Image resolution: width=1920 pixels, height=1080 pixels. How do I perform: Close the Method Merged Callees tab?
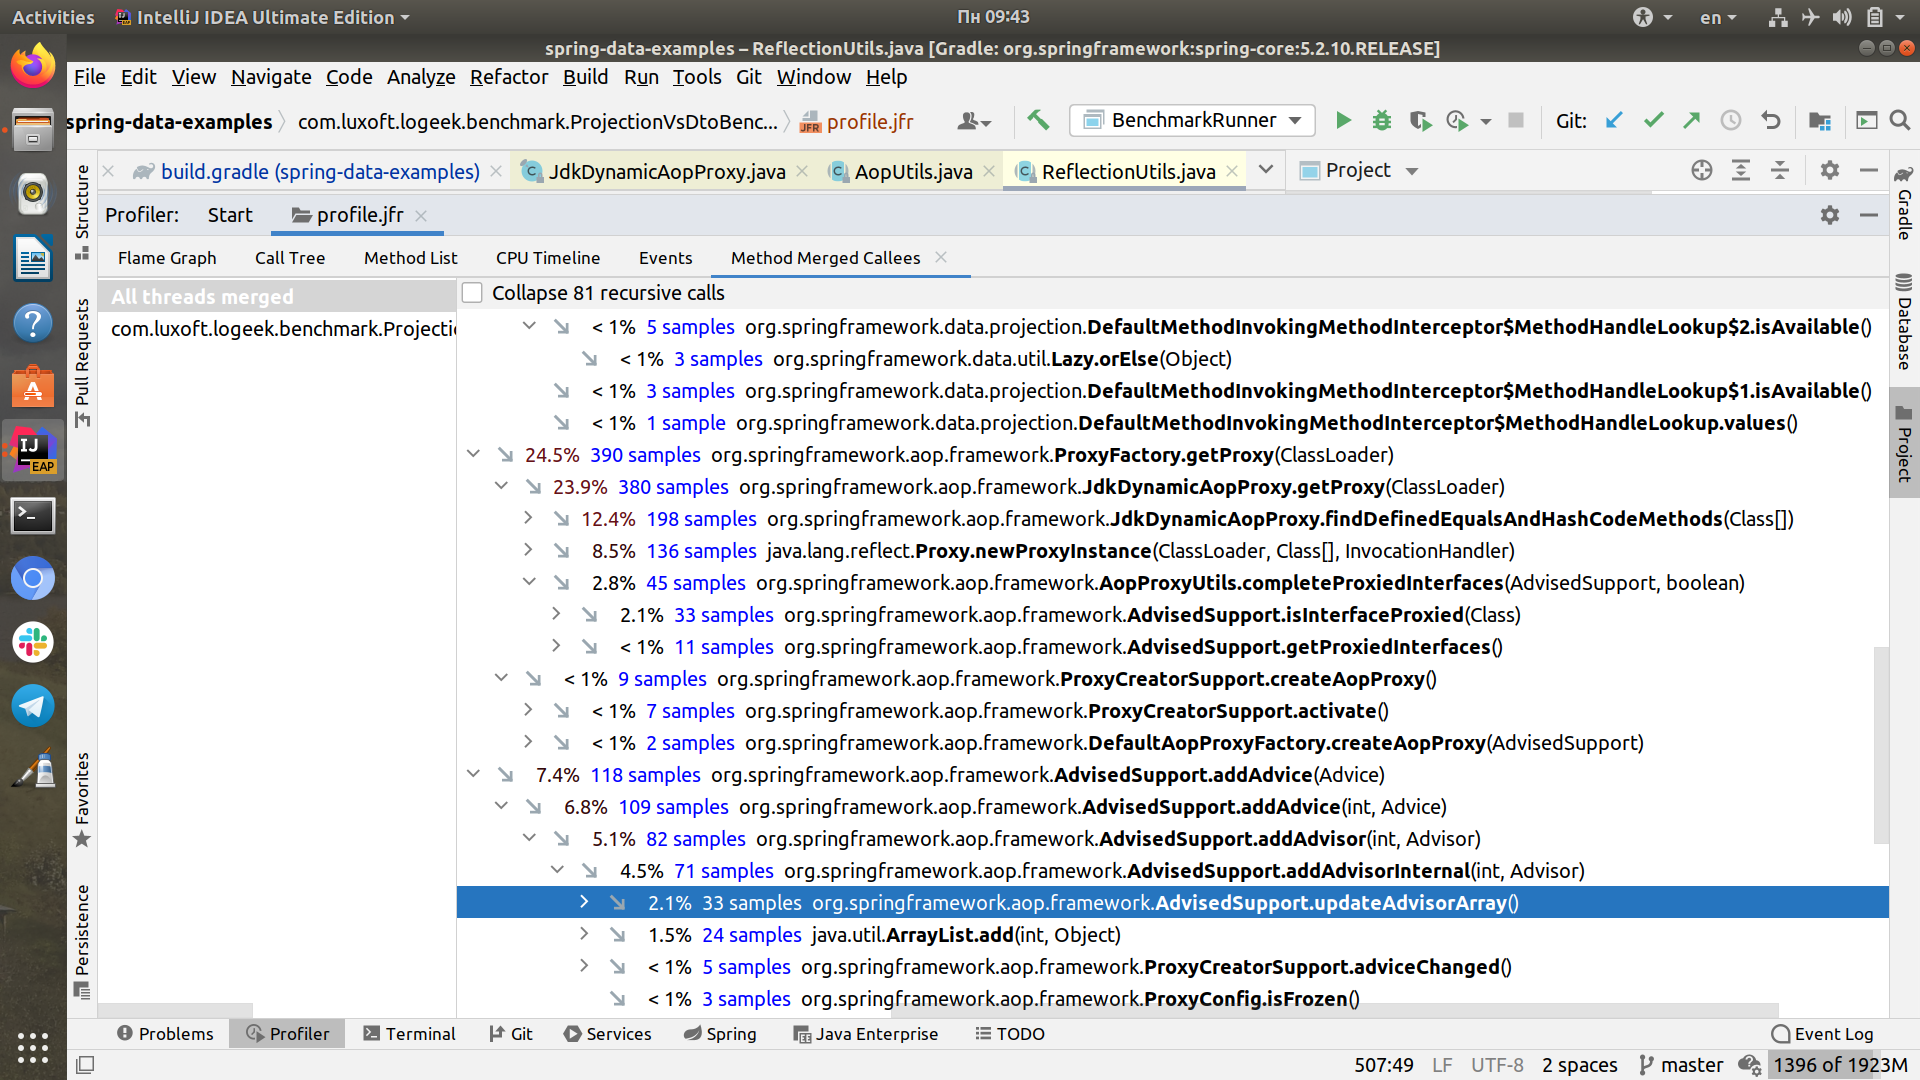(941, 257)
